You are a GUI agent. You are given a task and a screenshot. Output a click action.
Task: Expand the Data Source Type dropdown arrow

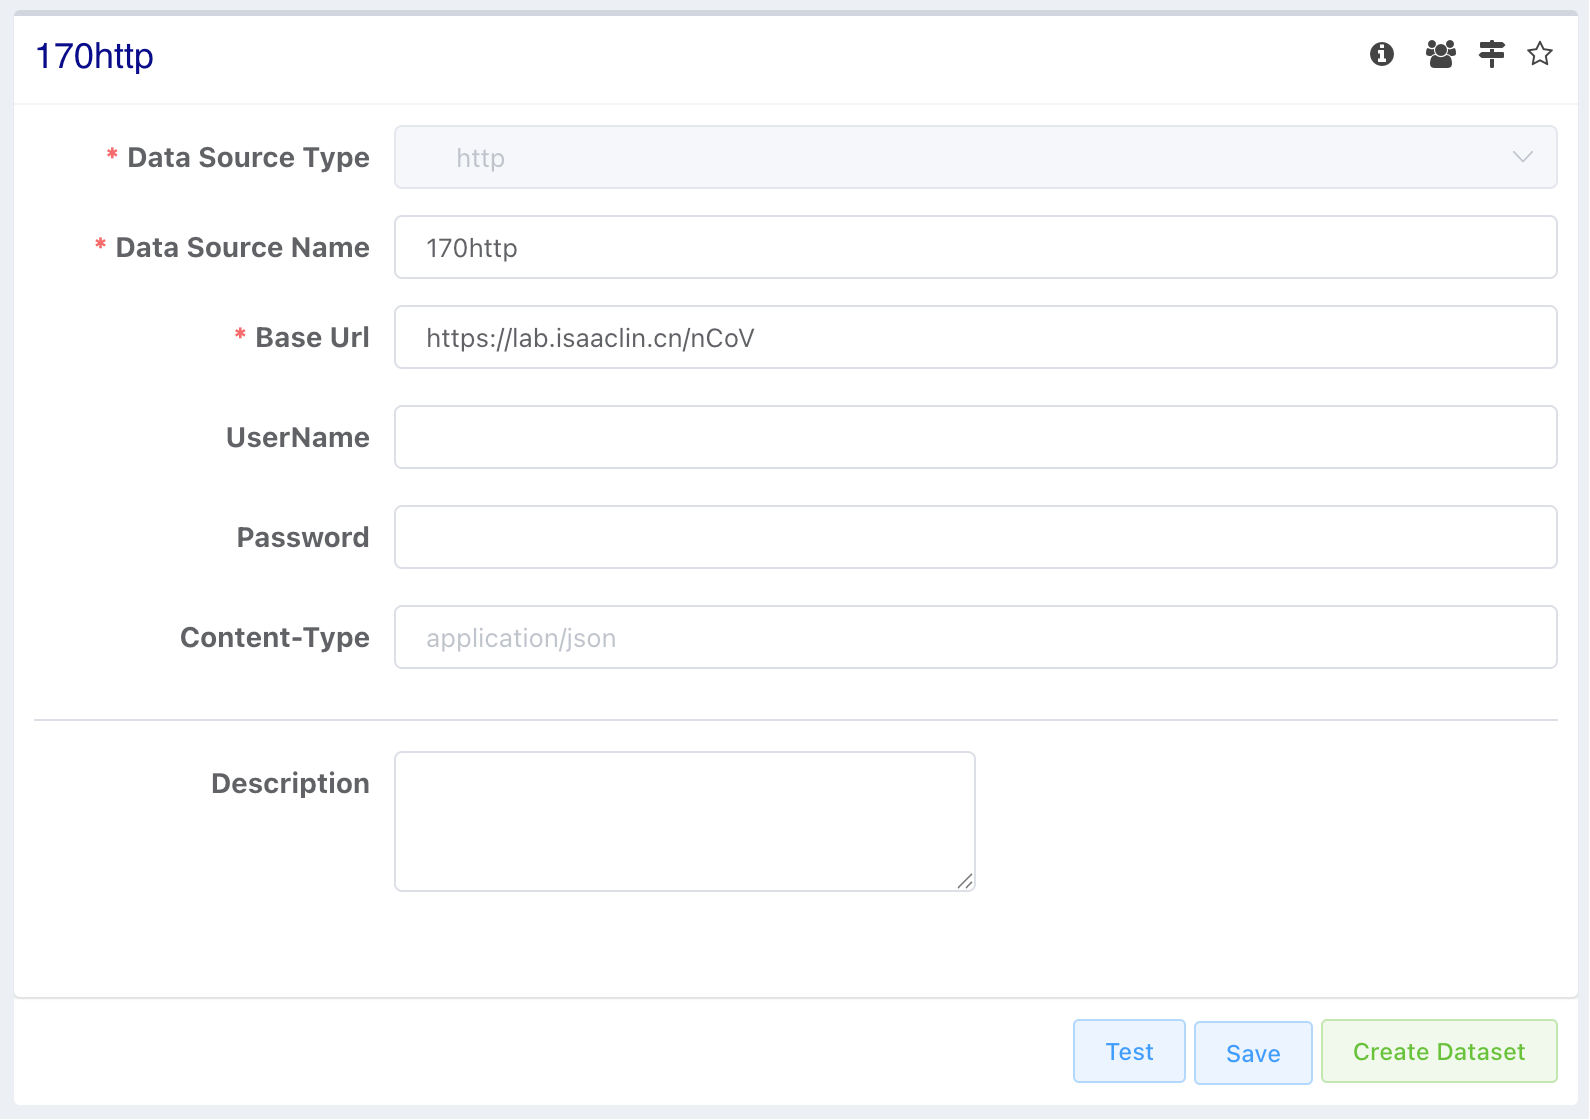pyautogui.click(x=1522, y=157)
